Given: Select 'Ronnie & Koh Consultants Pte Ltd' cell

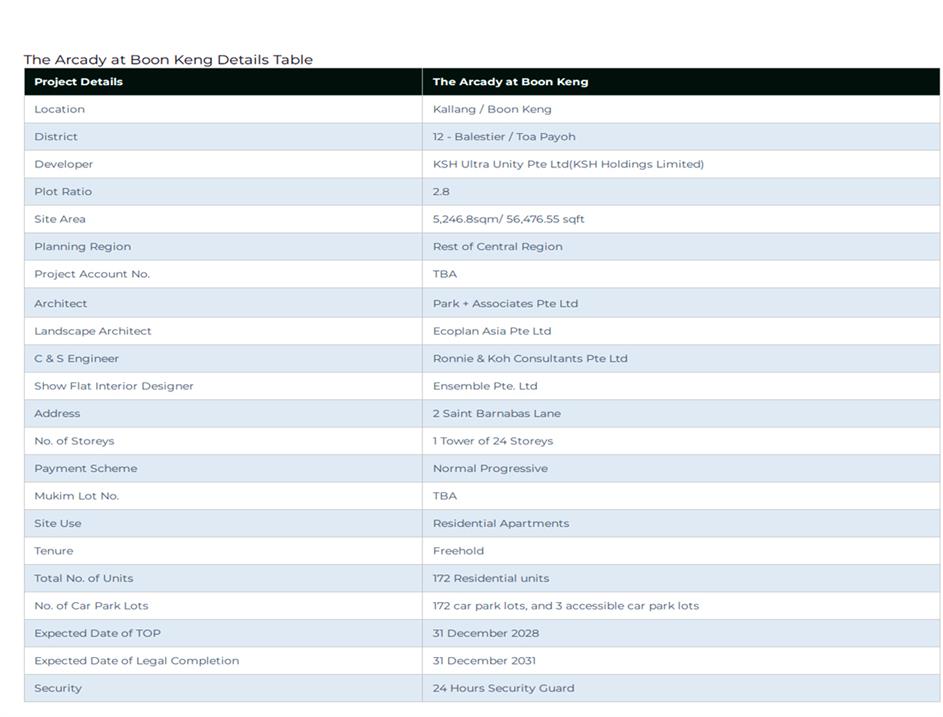Looking at the screenshot, I should [530, 359].
